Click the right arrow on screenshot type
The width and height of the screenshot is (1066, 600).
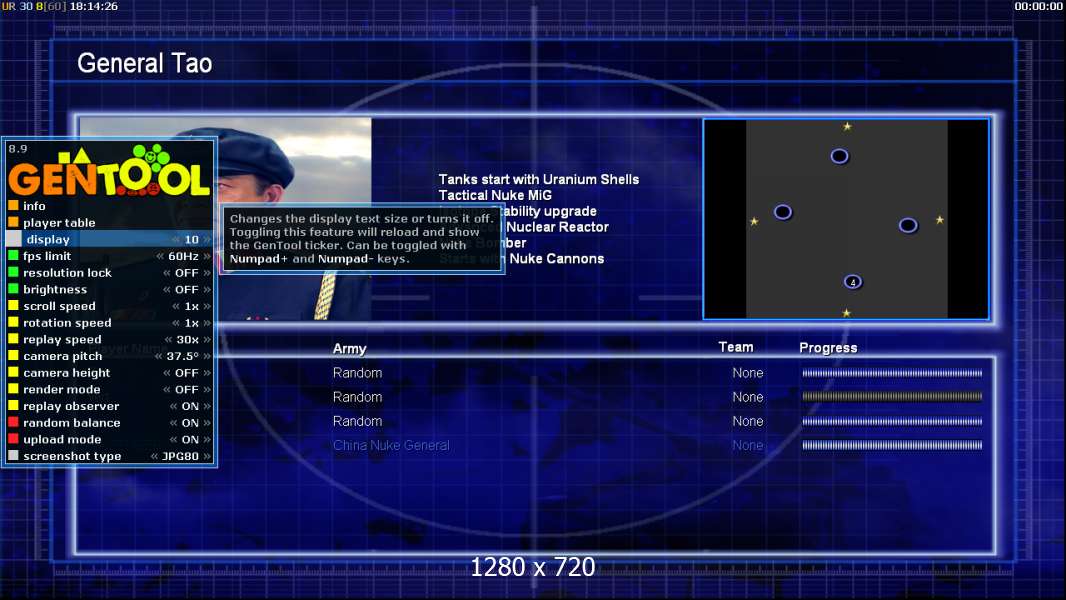(x=207, y=456)
